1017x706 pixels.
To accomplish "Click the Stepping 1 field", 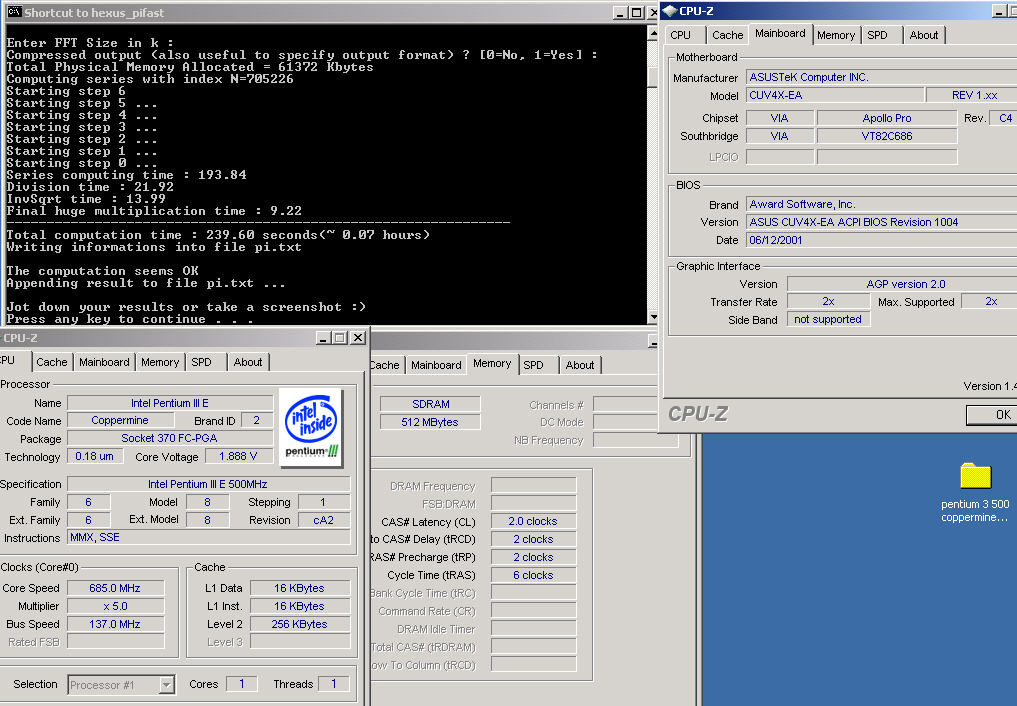I will 324,502.
